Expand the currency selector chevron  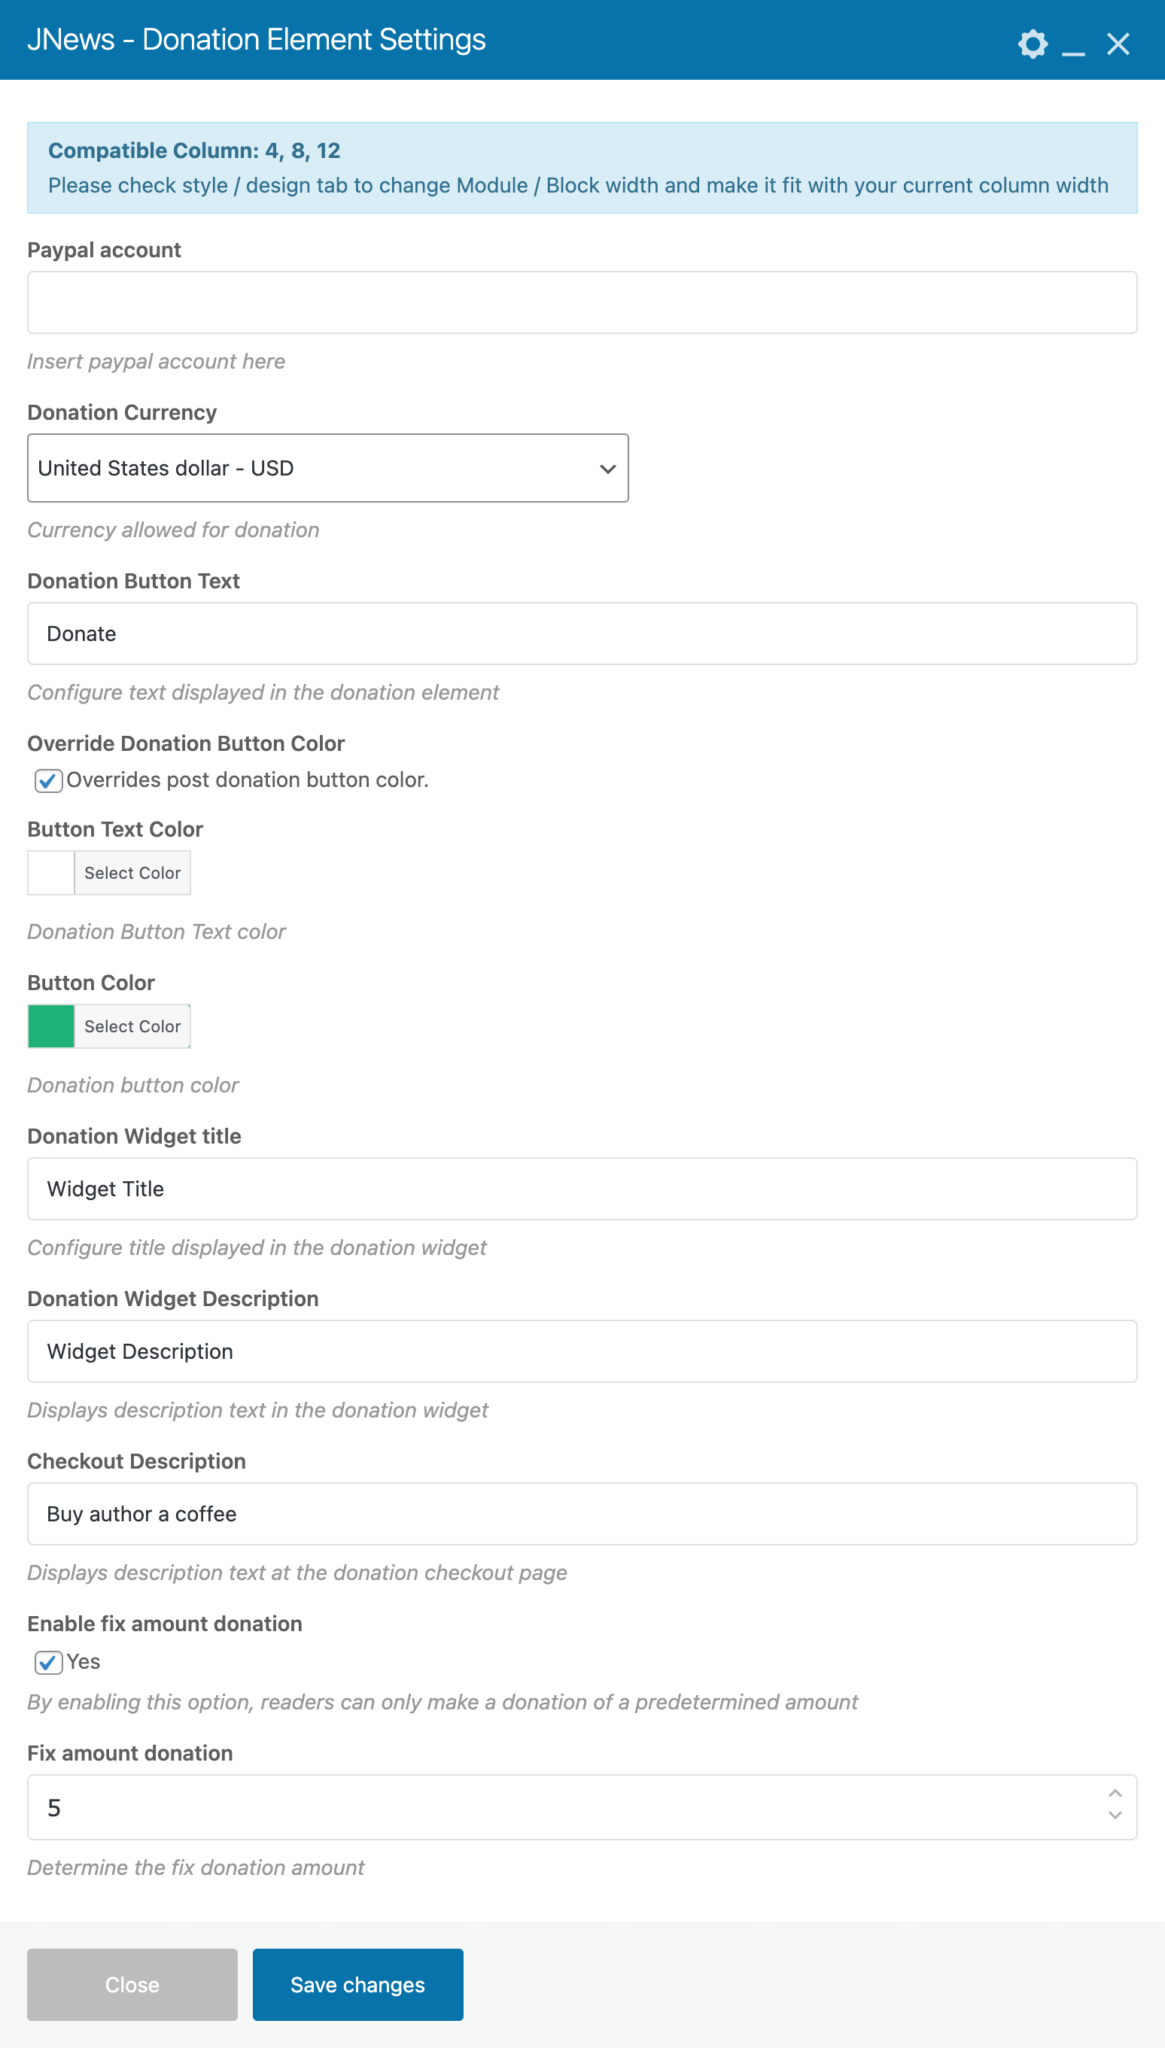[x=606, y=467]
